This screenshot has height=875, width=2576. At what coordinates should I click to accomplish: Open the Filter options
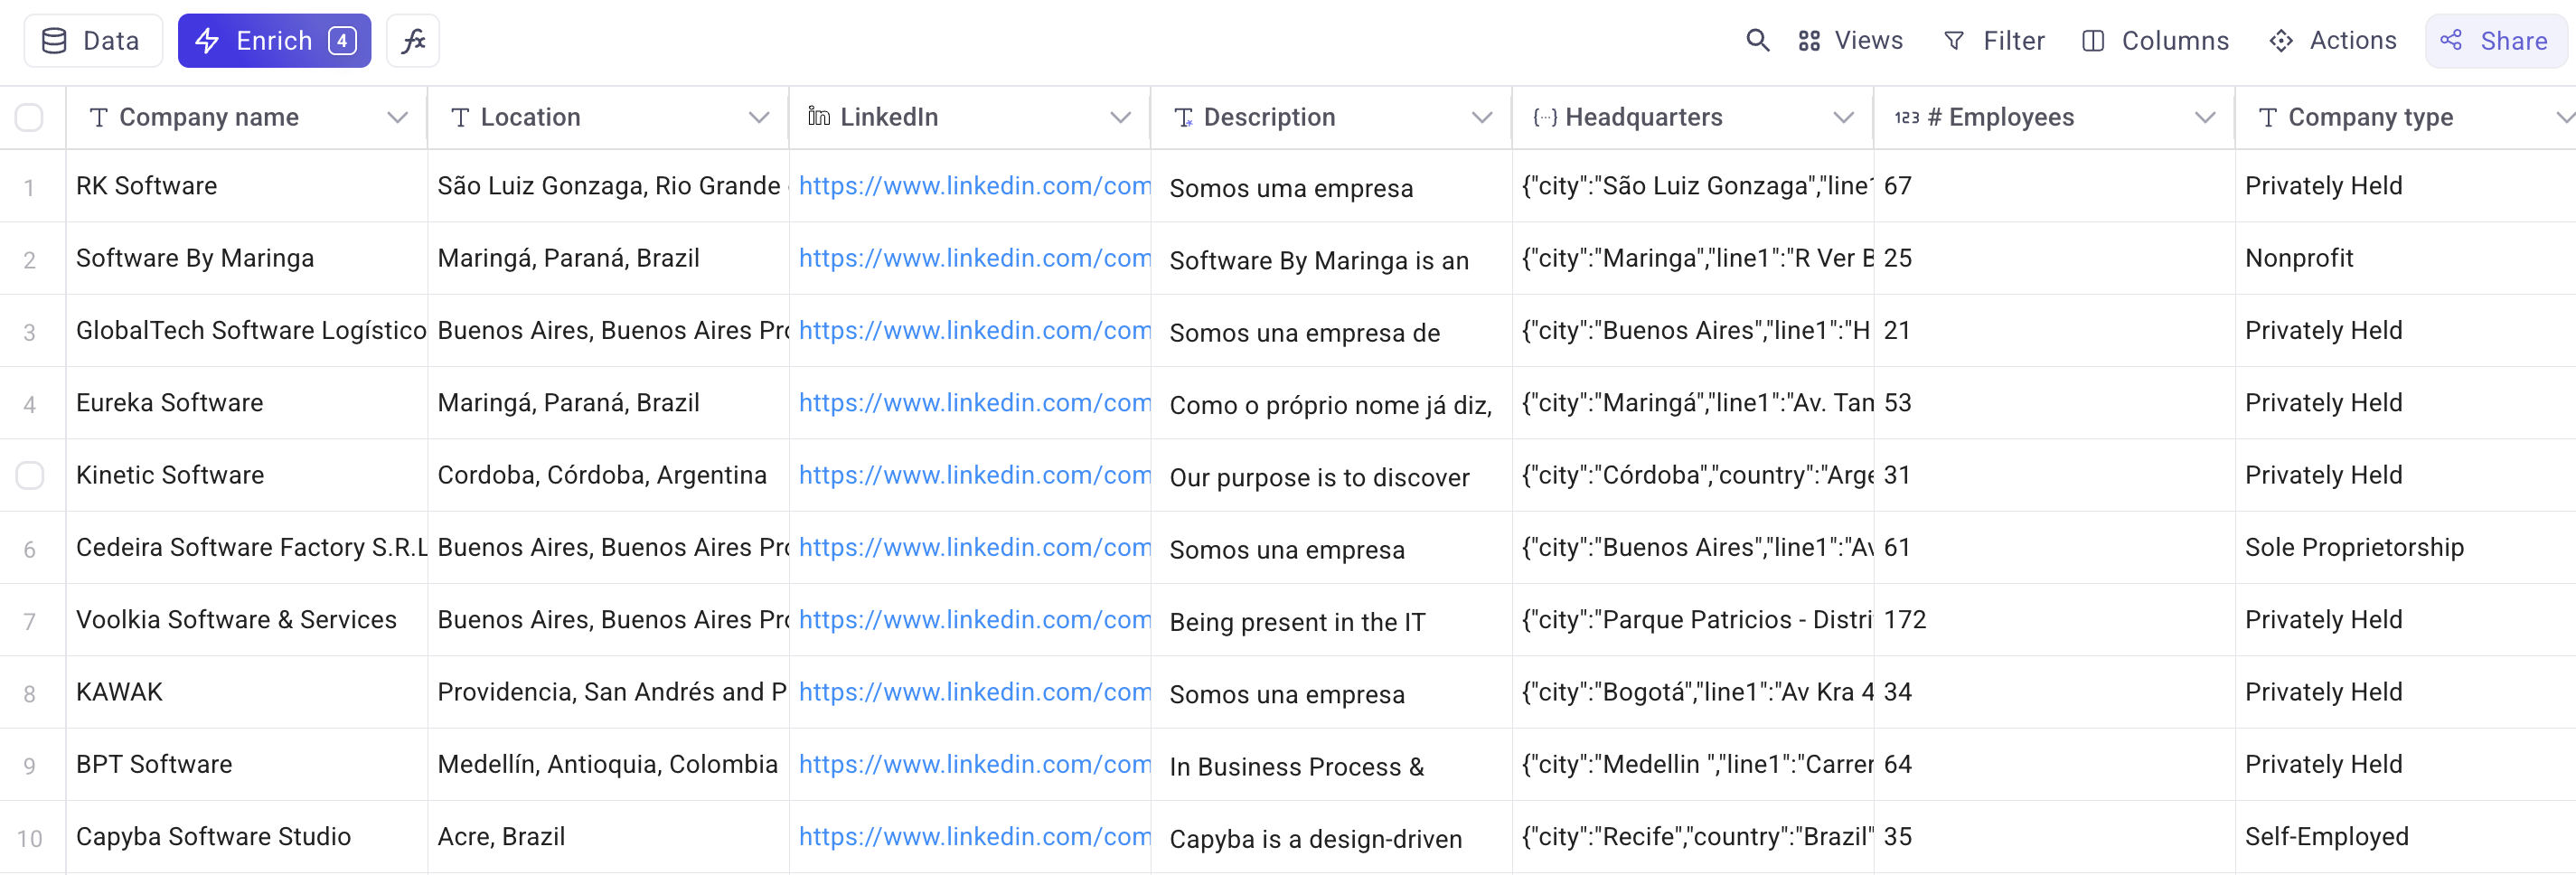coord(1994,41)
